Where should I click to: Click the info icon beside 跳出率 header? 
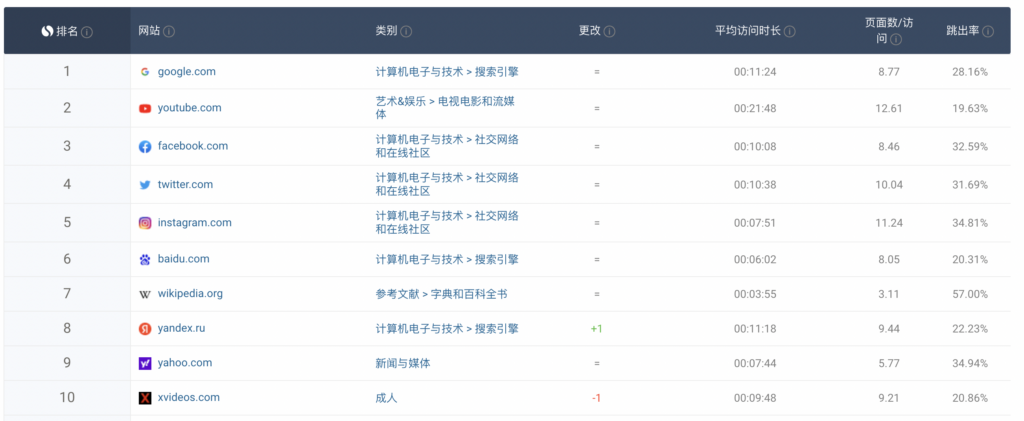pos(988,31)
